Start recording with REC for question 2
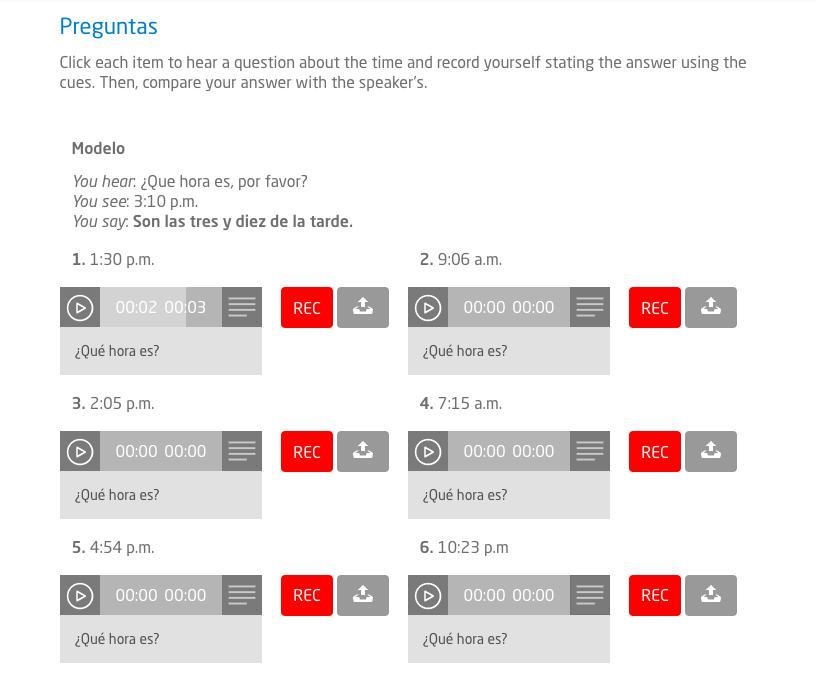This screenshot has width=816, height=686. click(655, 308)
